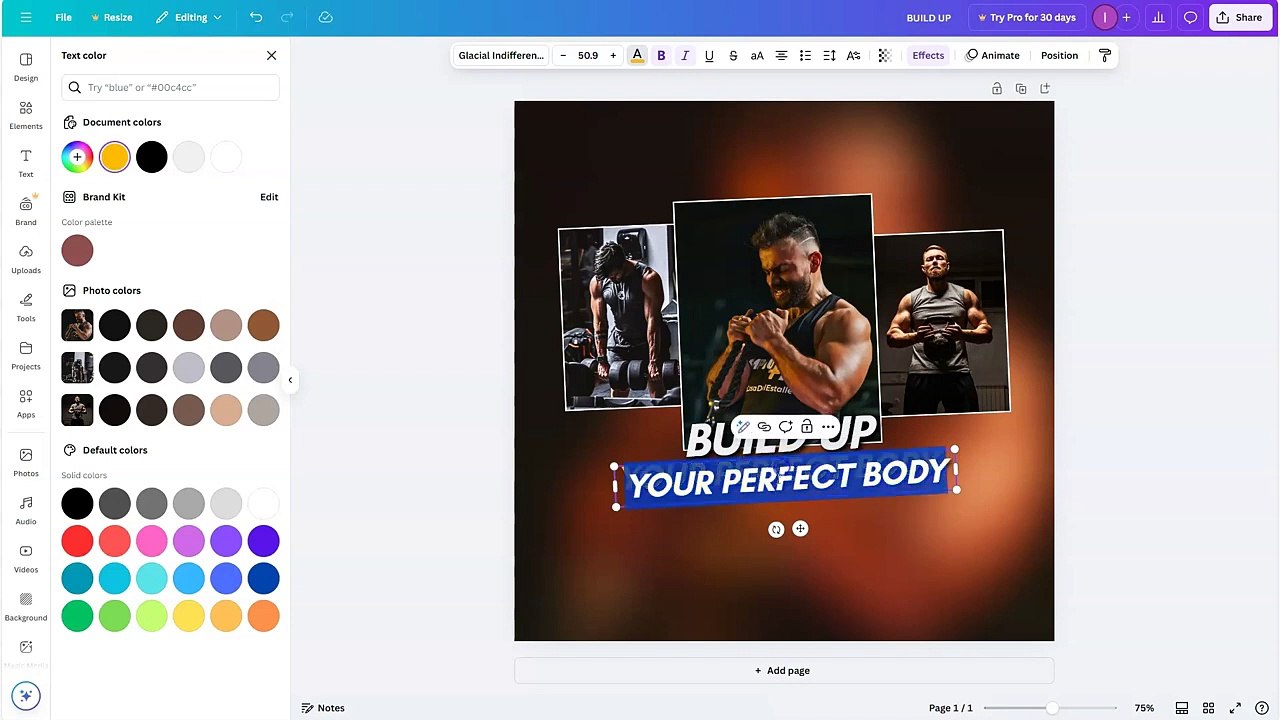Open the Apps sidebar tab

click(26, 403)
